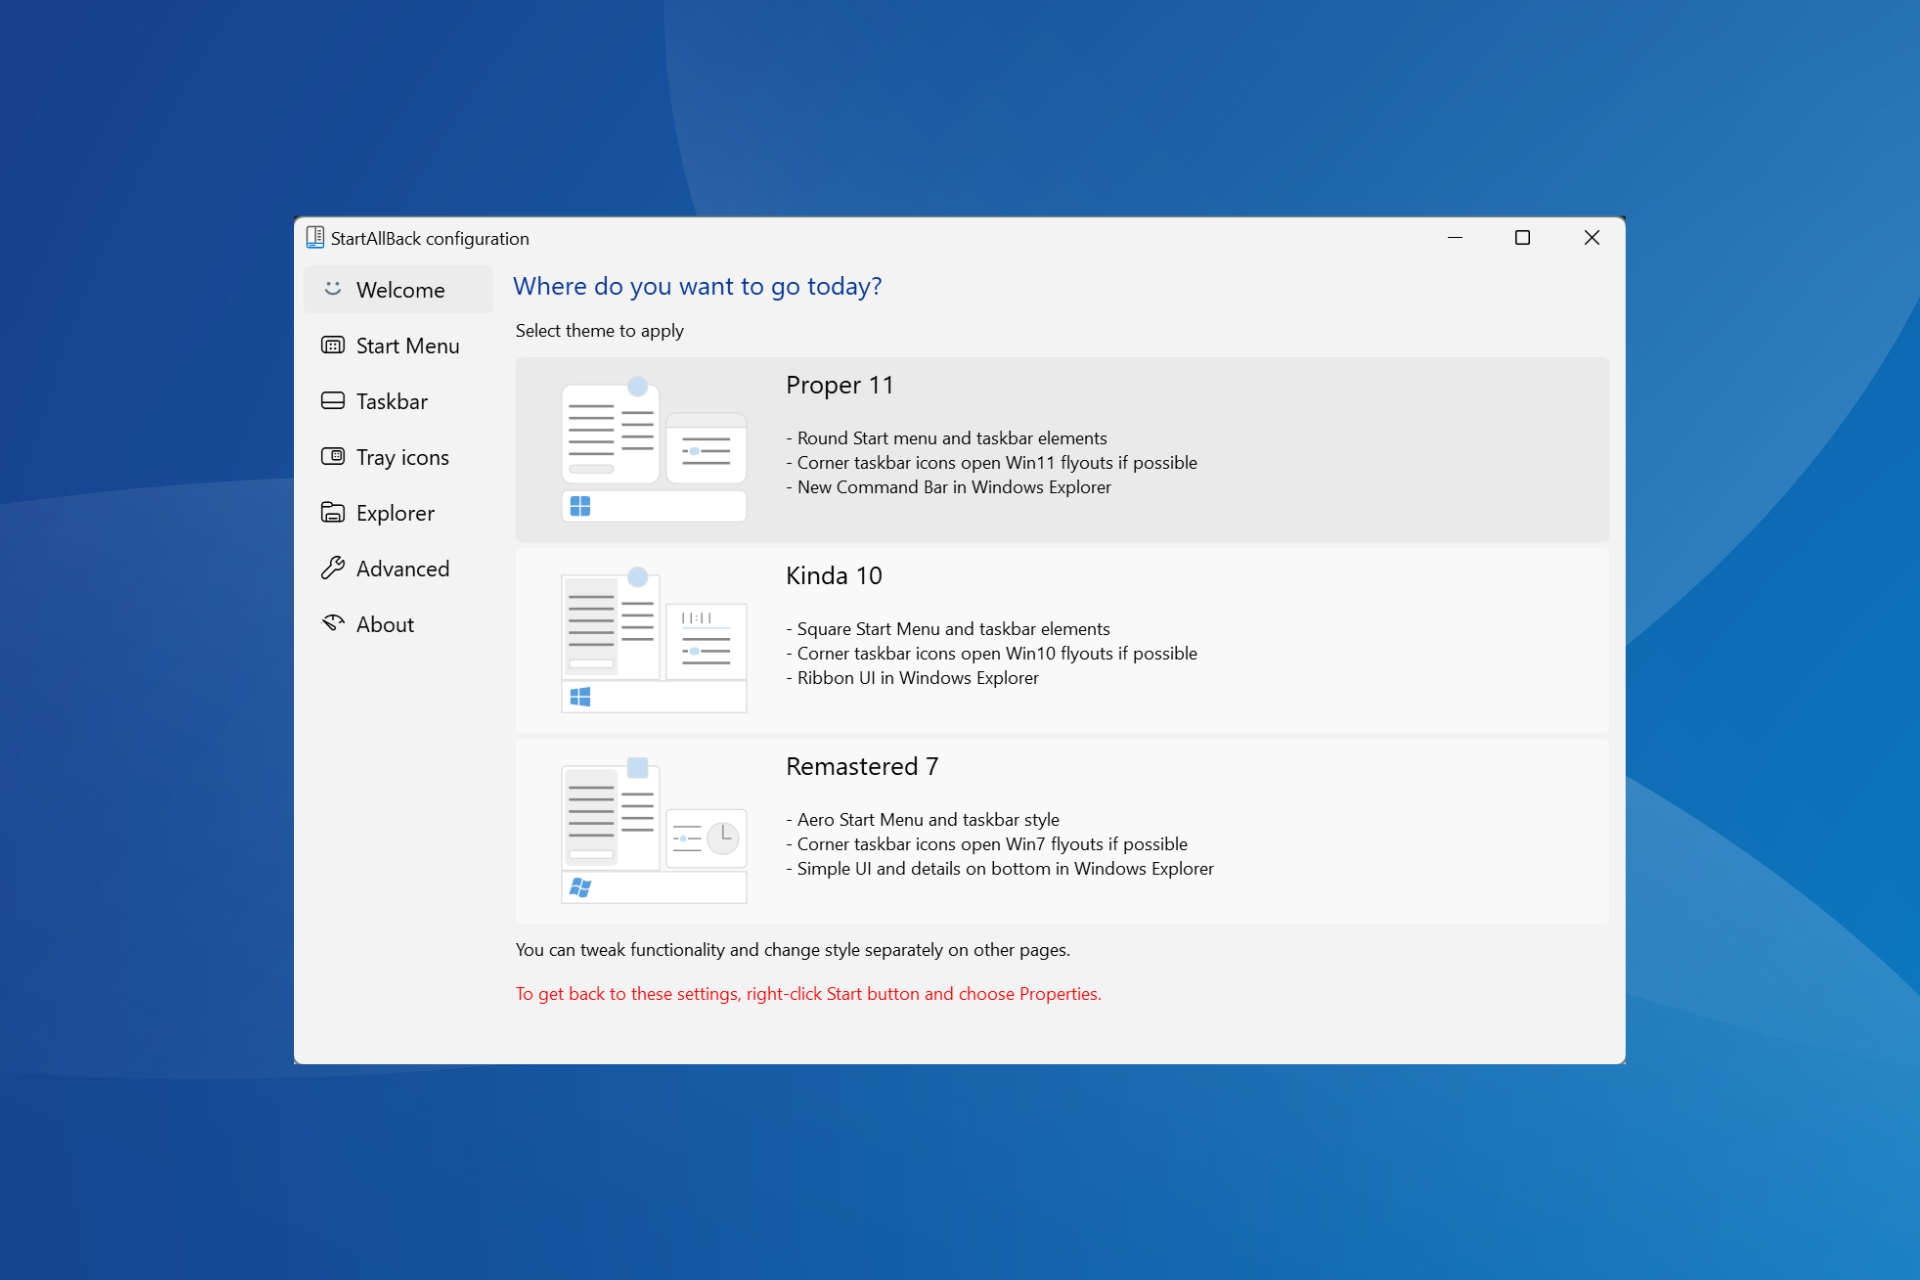Image resolution: width=1920 pixels, height=1280 pixels.
Task: Select the Proper 11 theme title
Action: click(840, 385)
